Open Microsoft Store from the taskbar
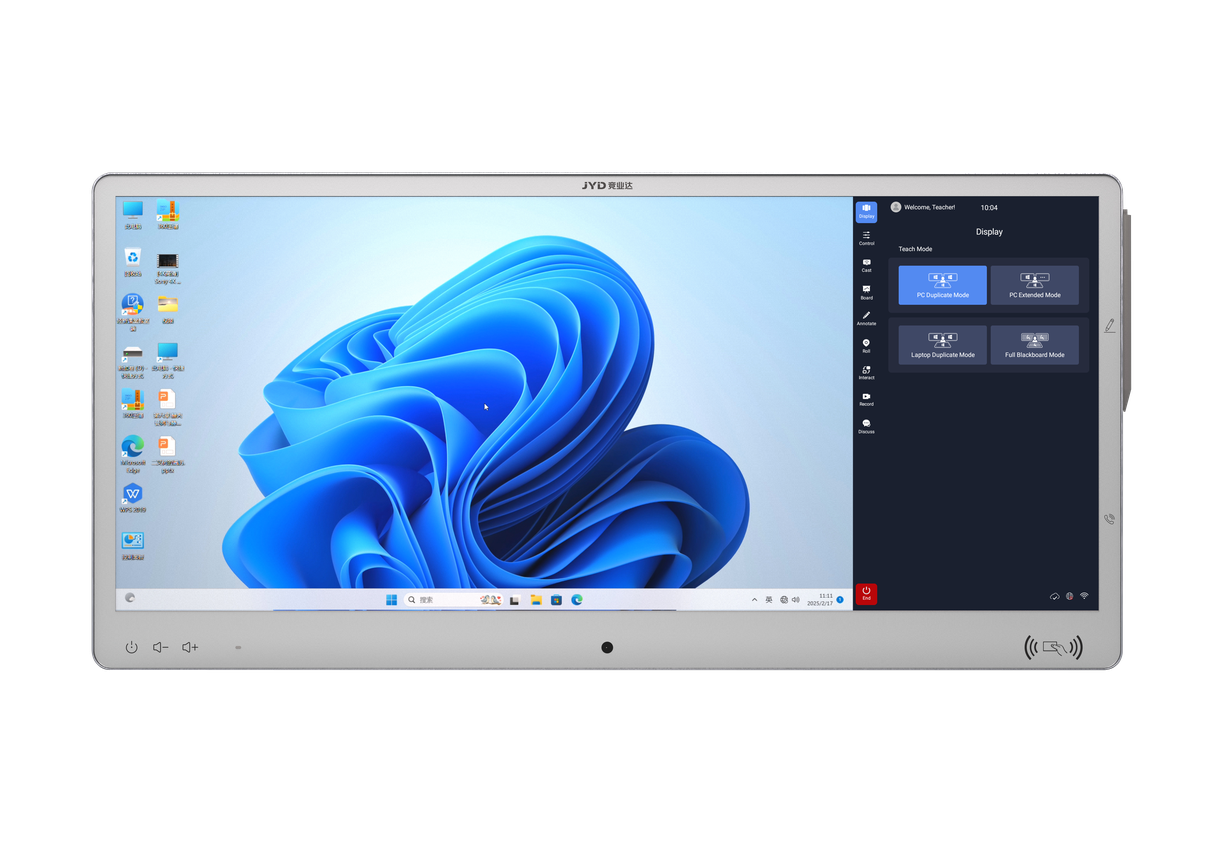1228x843 pixels. point(556,600)
